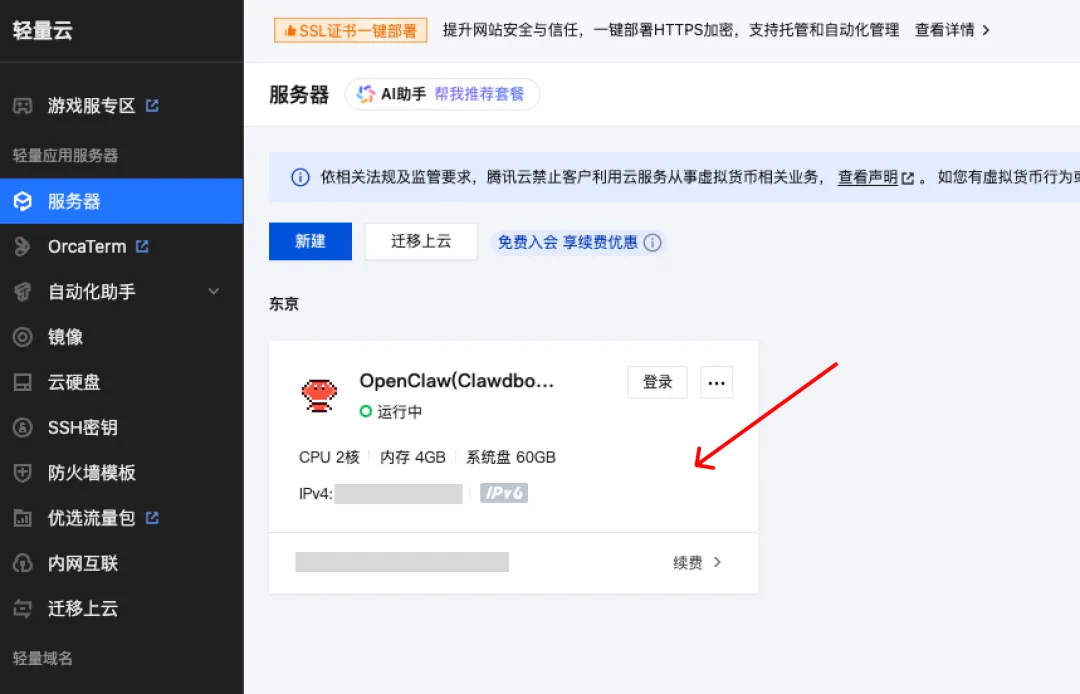Click the 登录 button on server card
The width and height of the screenshot is (1080, 694).
click(x=657, y=382)
